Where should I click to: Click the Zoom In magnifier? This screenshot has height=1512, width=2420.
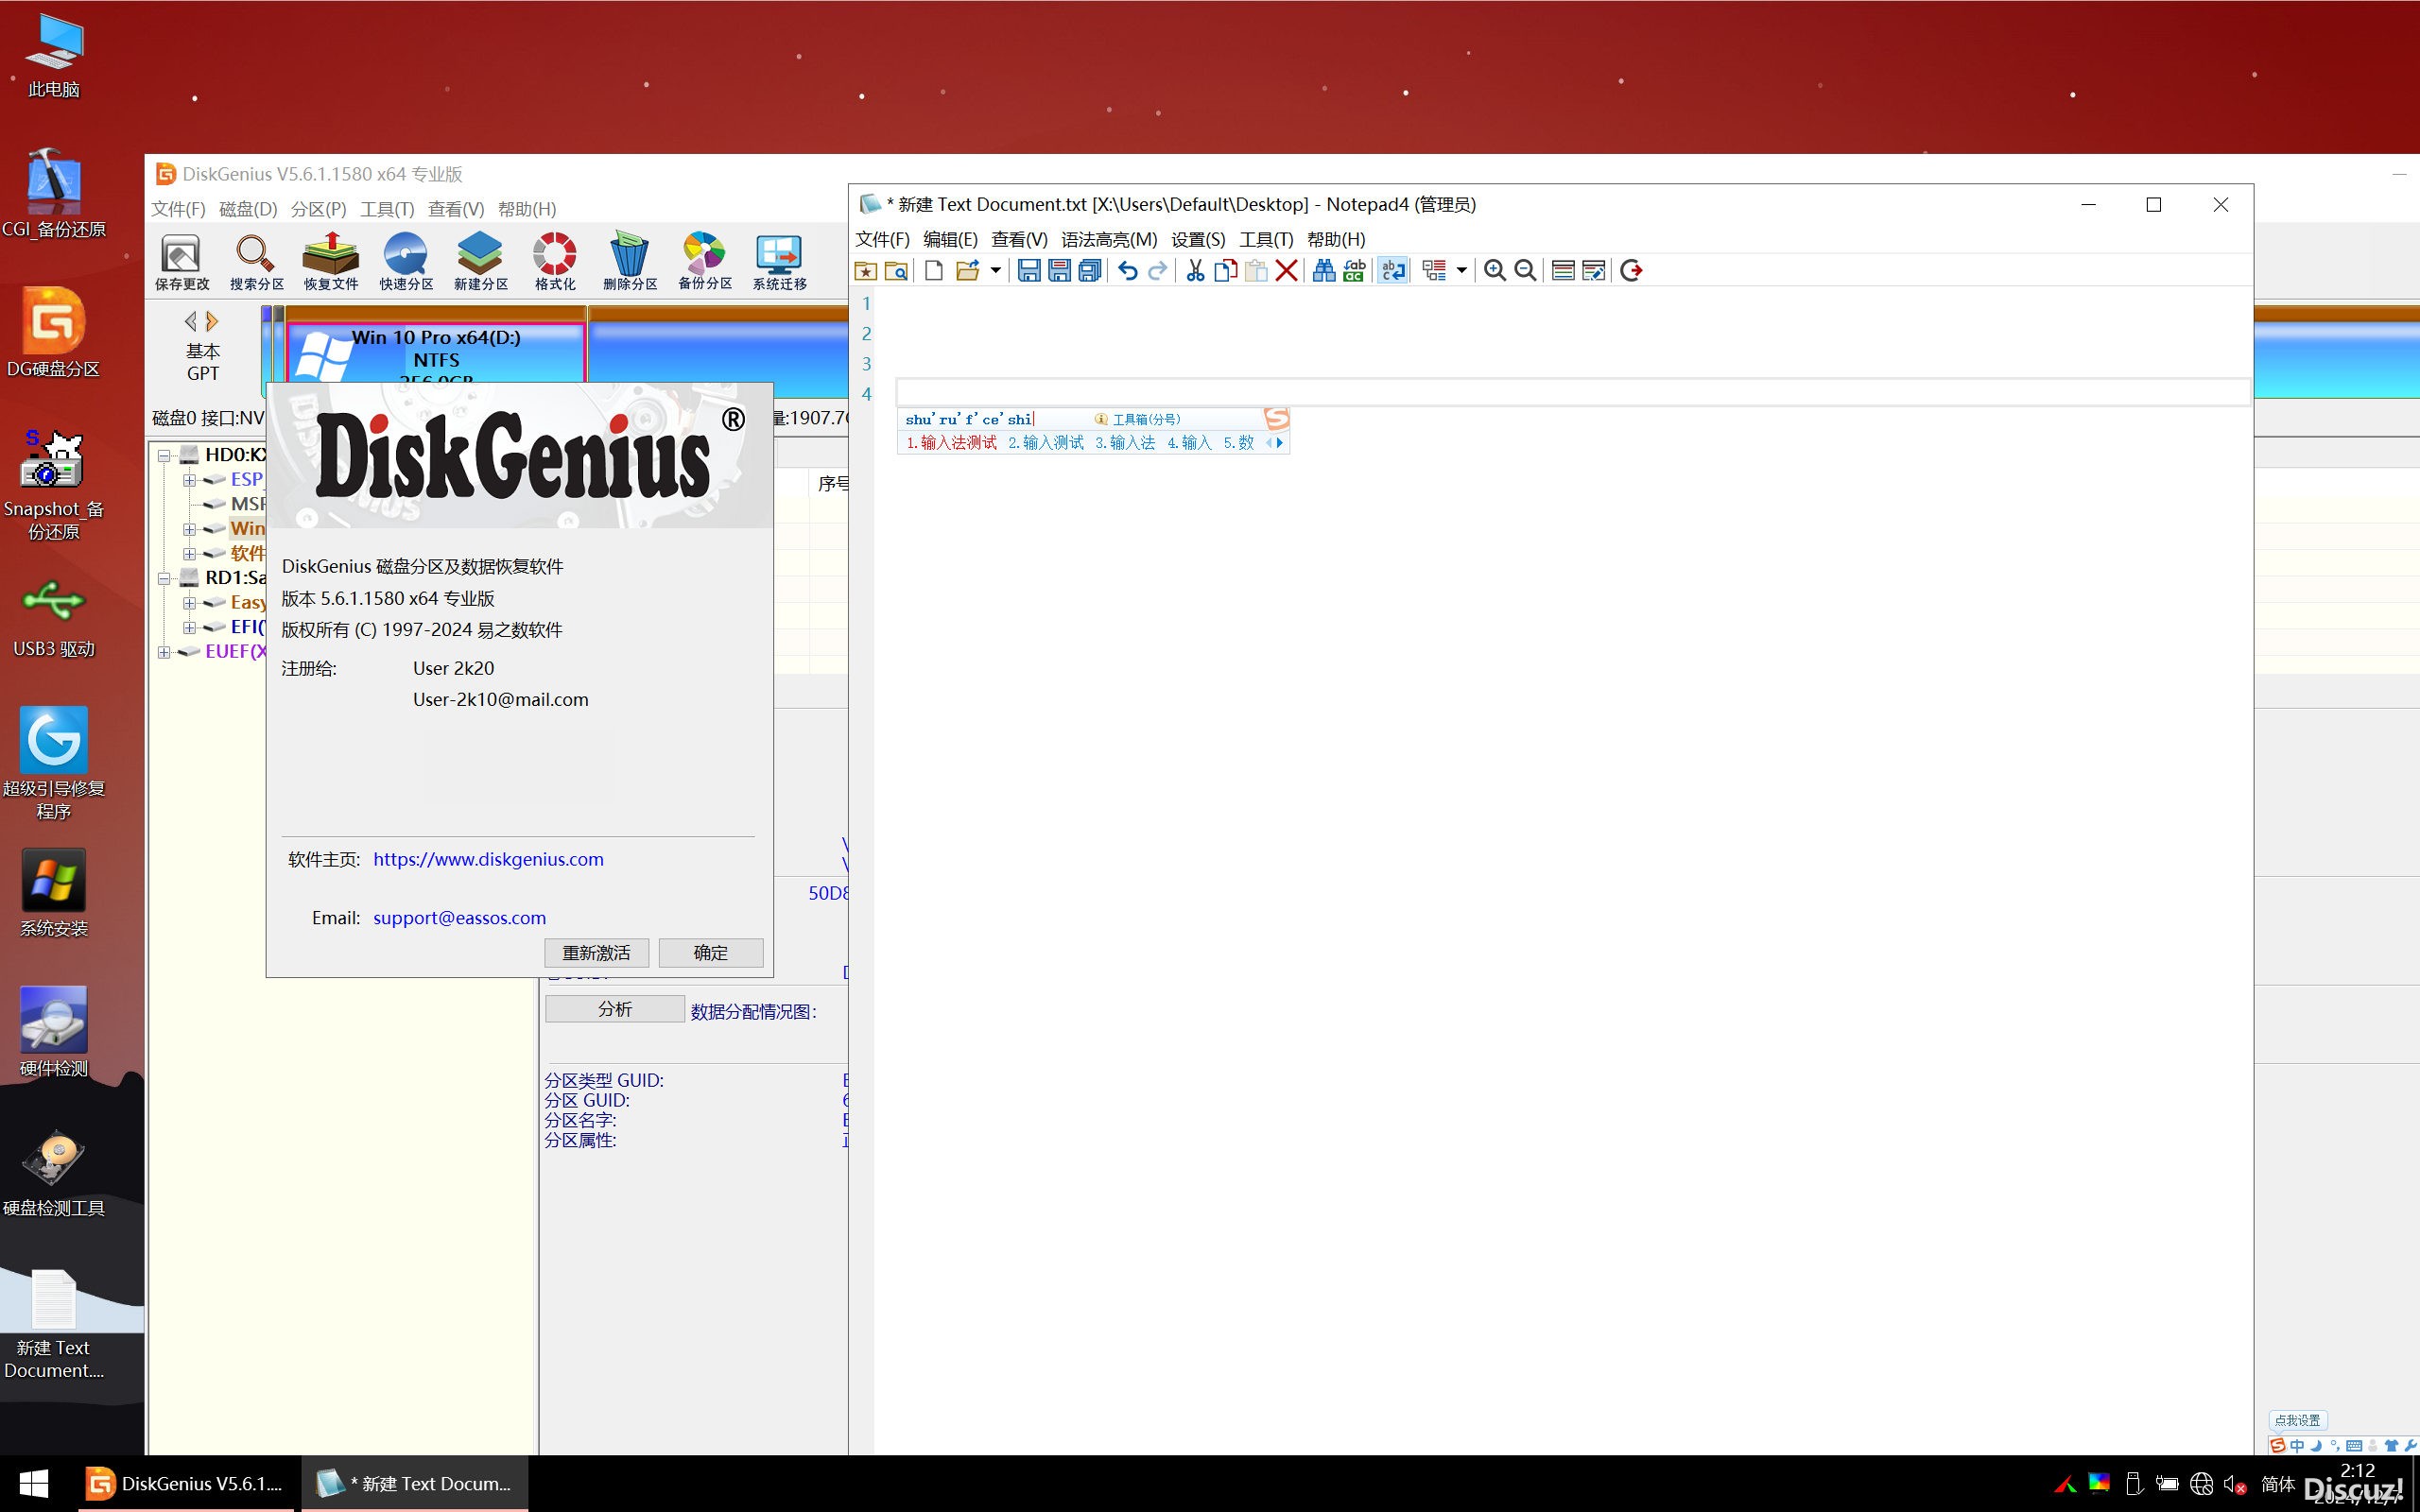tap(1495, 270)
